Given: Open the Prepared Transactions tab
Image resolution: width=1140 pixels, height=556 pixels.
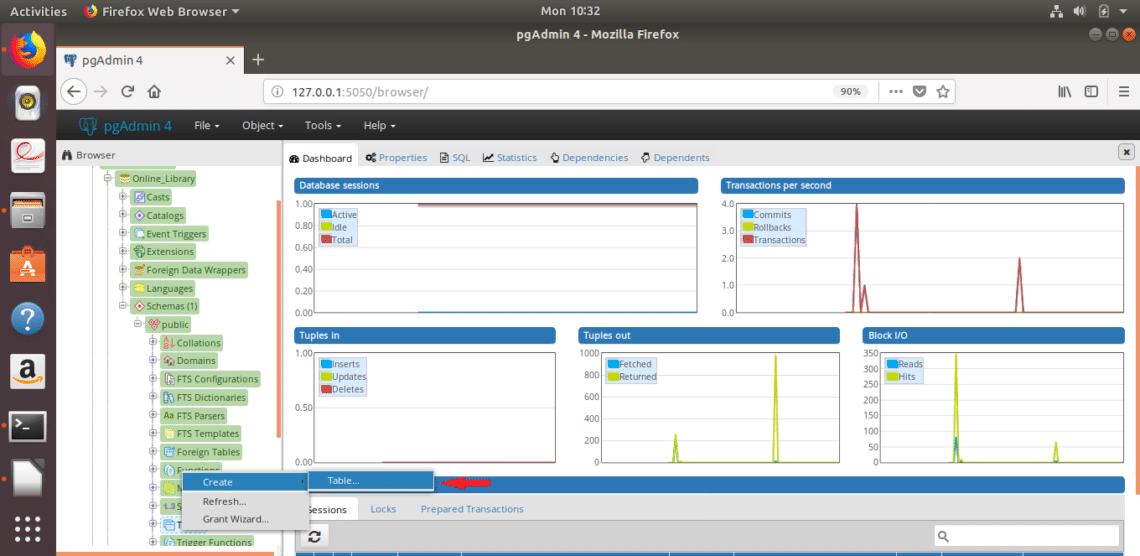Looking at the screenshot, I should [471, 509].
